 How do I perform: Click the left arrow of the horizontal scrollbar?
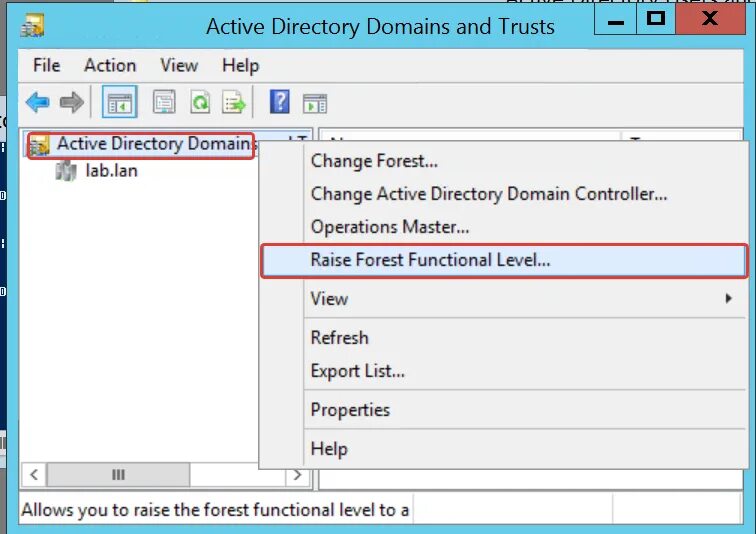click(x=34, y=475)
